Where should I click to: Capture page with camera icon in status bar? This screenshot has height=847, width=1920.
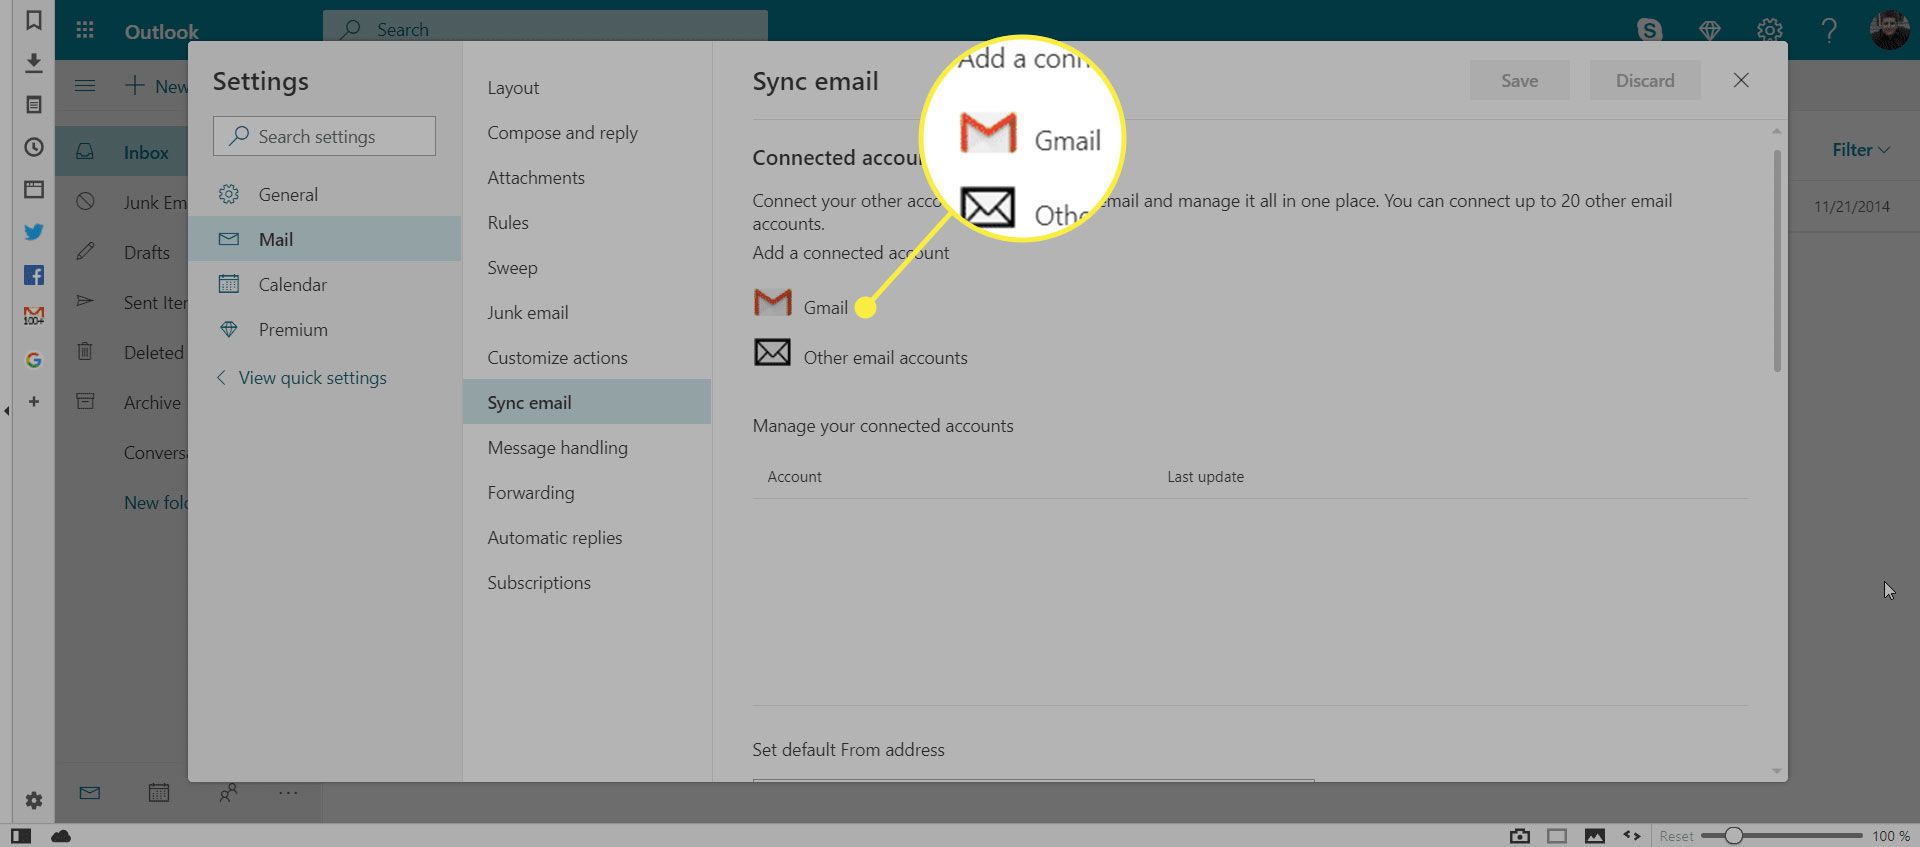(x=1520, y=836)
